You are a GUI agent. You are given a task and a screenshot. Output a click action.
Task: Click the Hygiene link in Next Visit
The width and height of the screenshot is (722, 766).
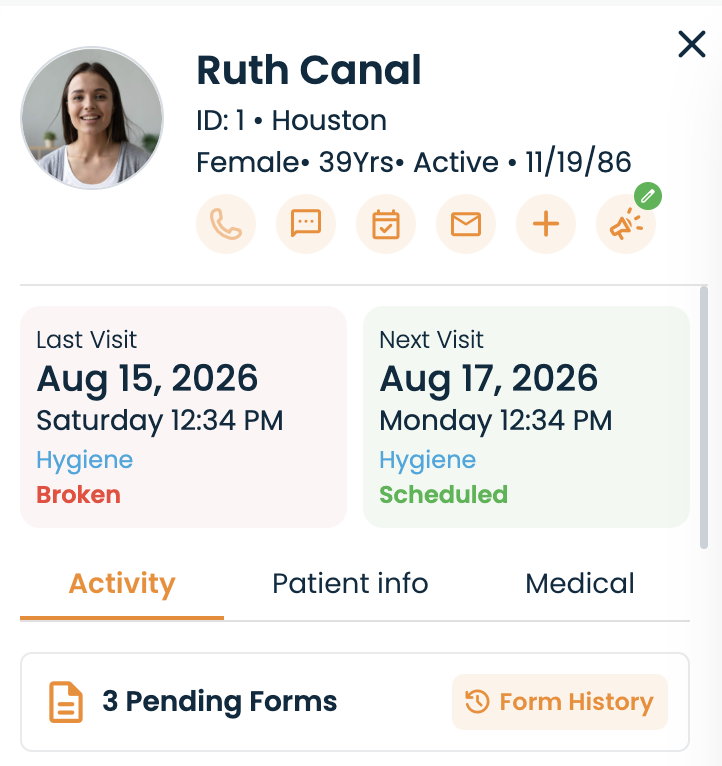tap(427, 460)
